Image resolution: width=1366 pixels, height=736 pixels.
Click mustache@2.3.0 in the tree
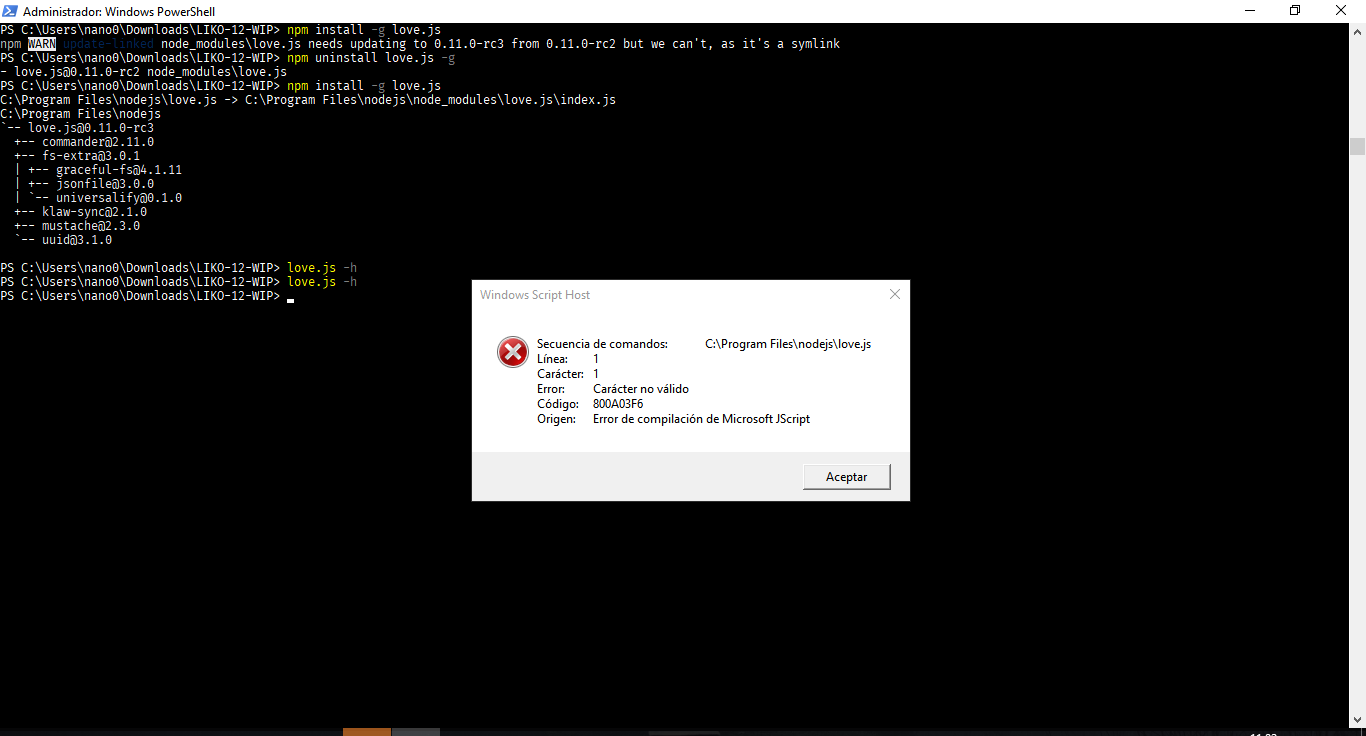tap(91, 226)
